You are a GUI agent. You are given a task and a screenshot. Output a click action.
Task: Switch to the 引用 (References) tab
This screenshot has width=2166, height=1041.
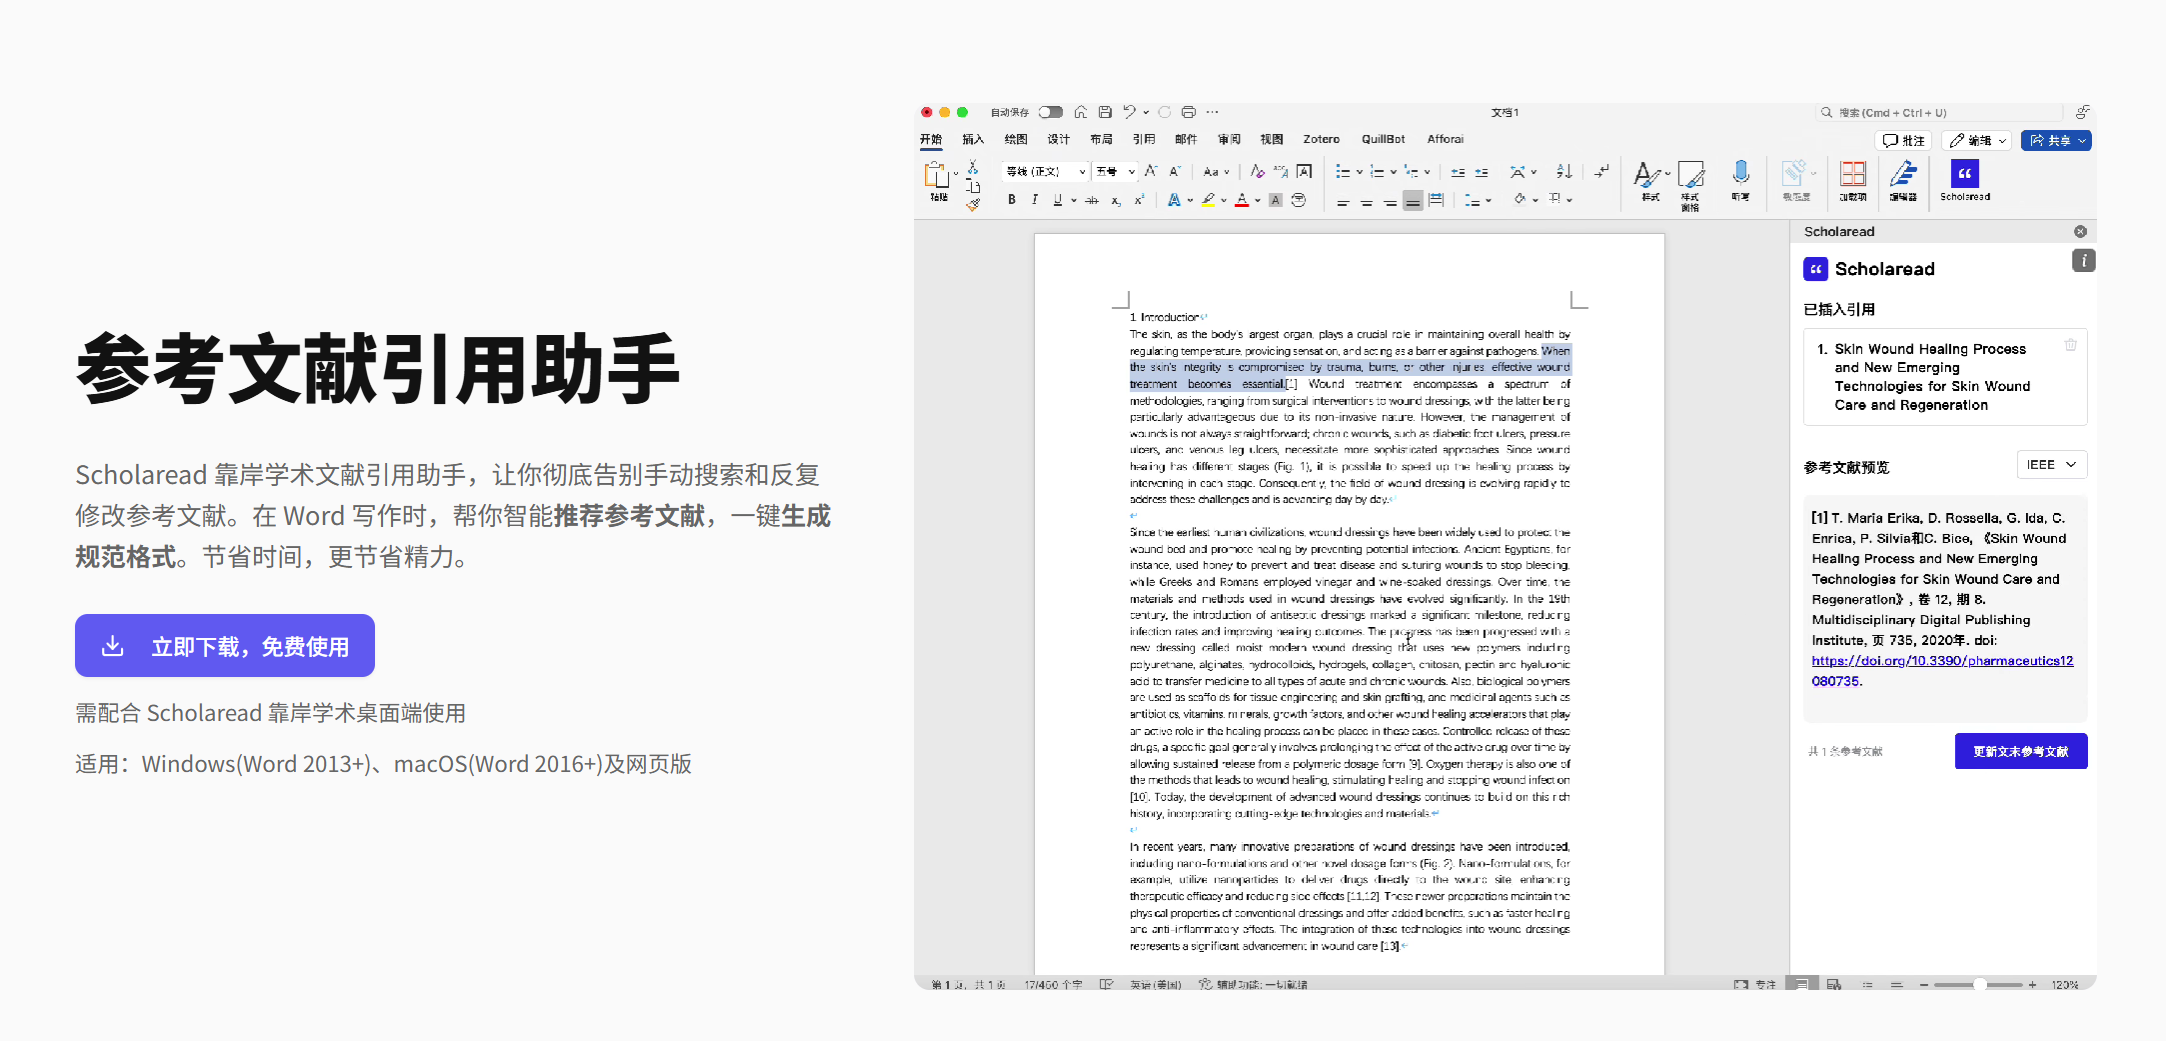pos(1144,139)
